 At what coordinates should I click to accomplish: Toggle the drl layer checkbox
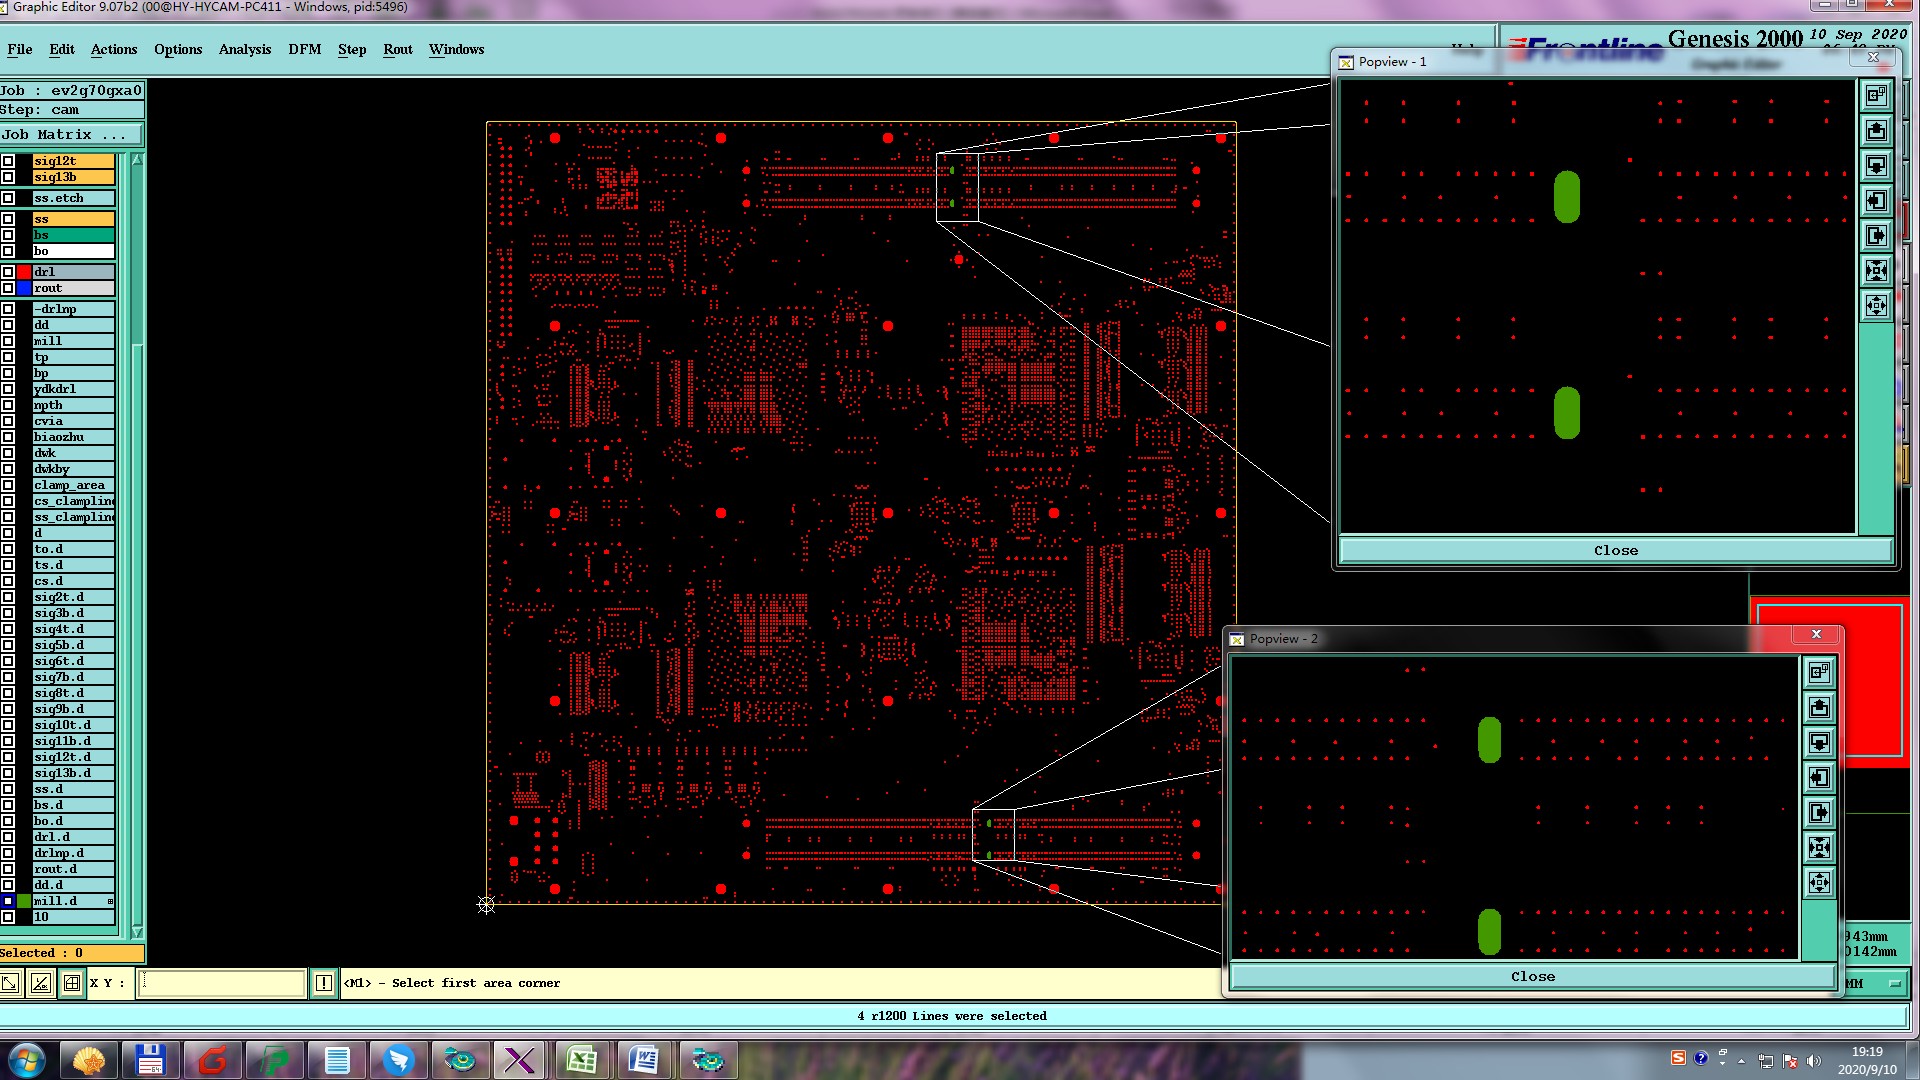click(8, 272)
